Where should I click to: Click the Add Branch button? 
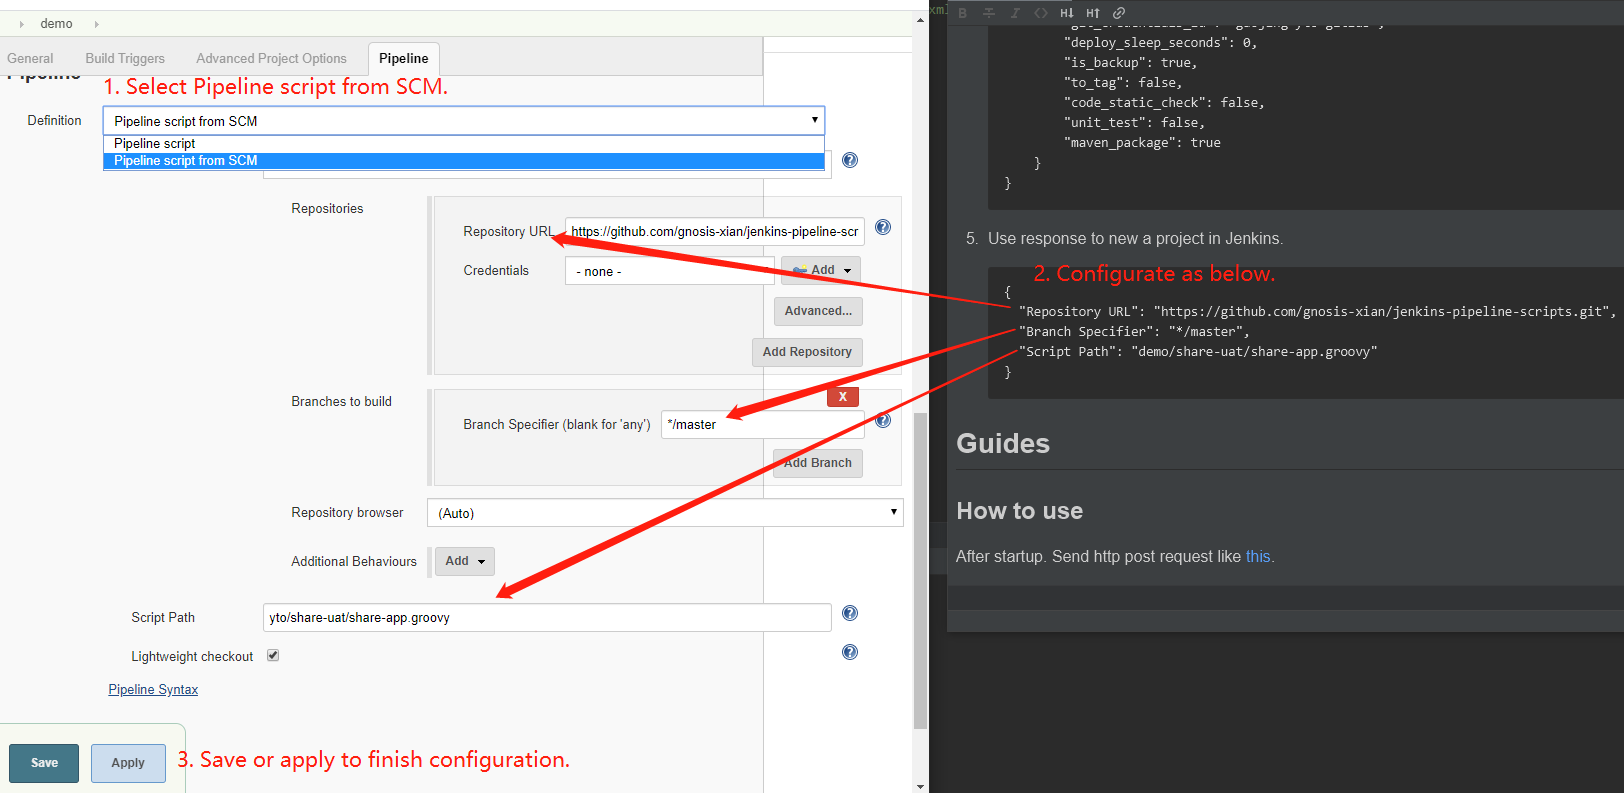click(x=818, y=463)
